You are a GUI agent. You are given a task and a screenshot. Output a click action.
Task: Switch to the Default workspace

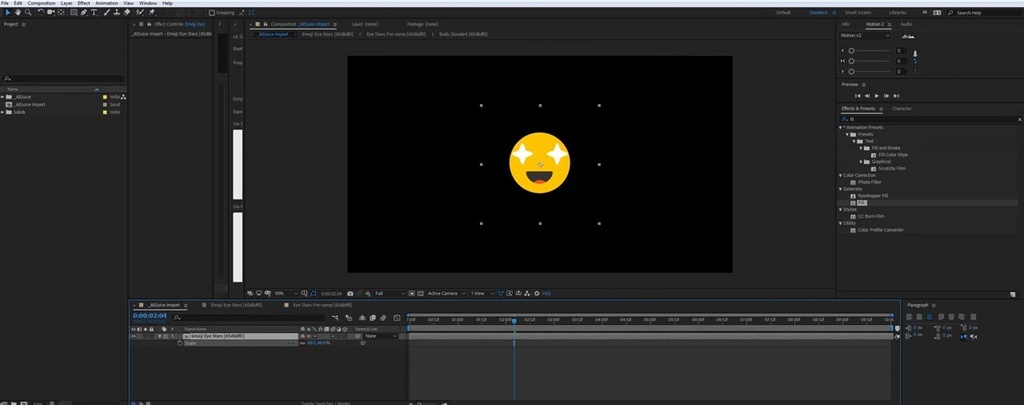[x=783, y=12]
